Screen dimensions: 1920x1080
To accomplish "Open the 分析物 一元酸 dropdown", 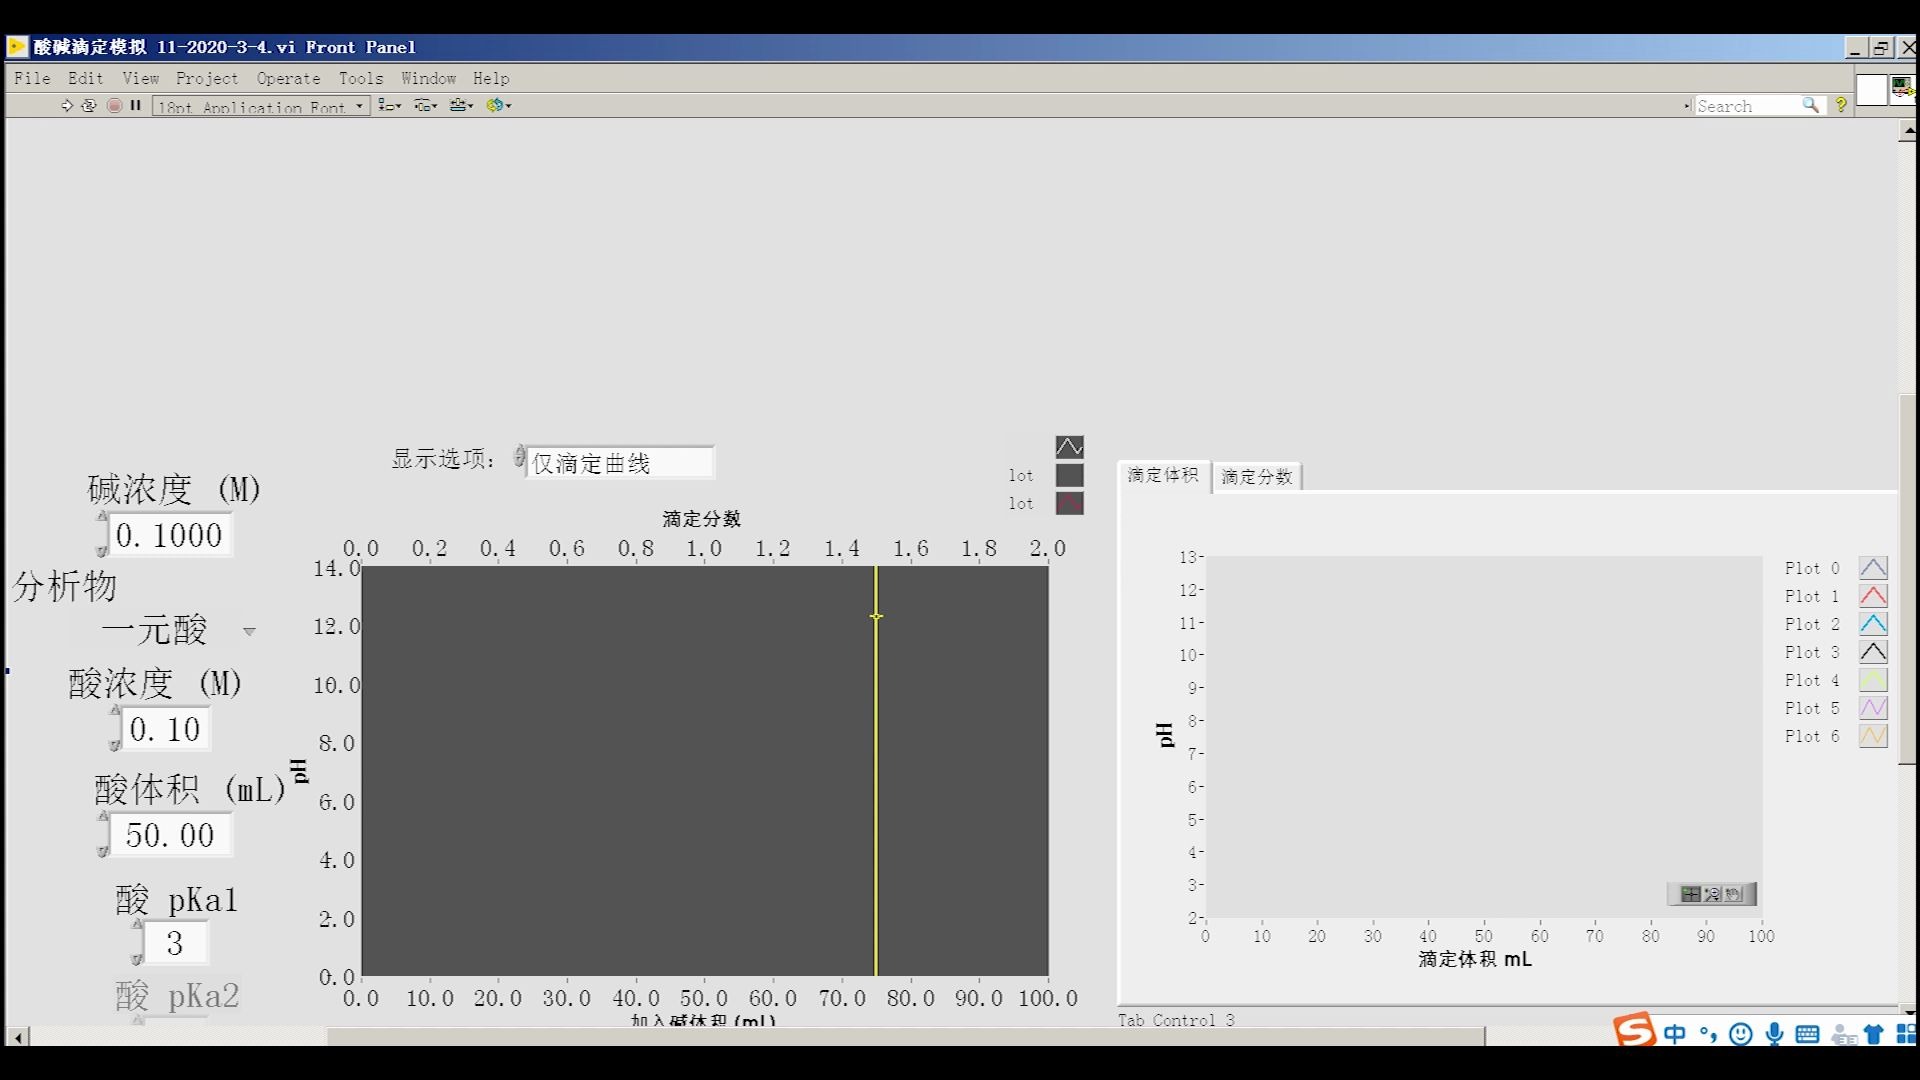I will [180, 631].
